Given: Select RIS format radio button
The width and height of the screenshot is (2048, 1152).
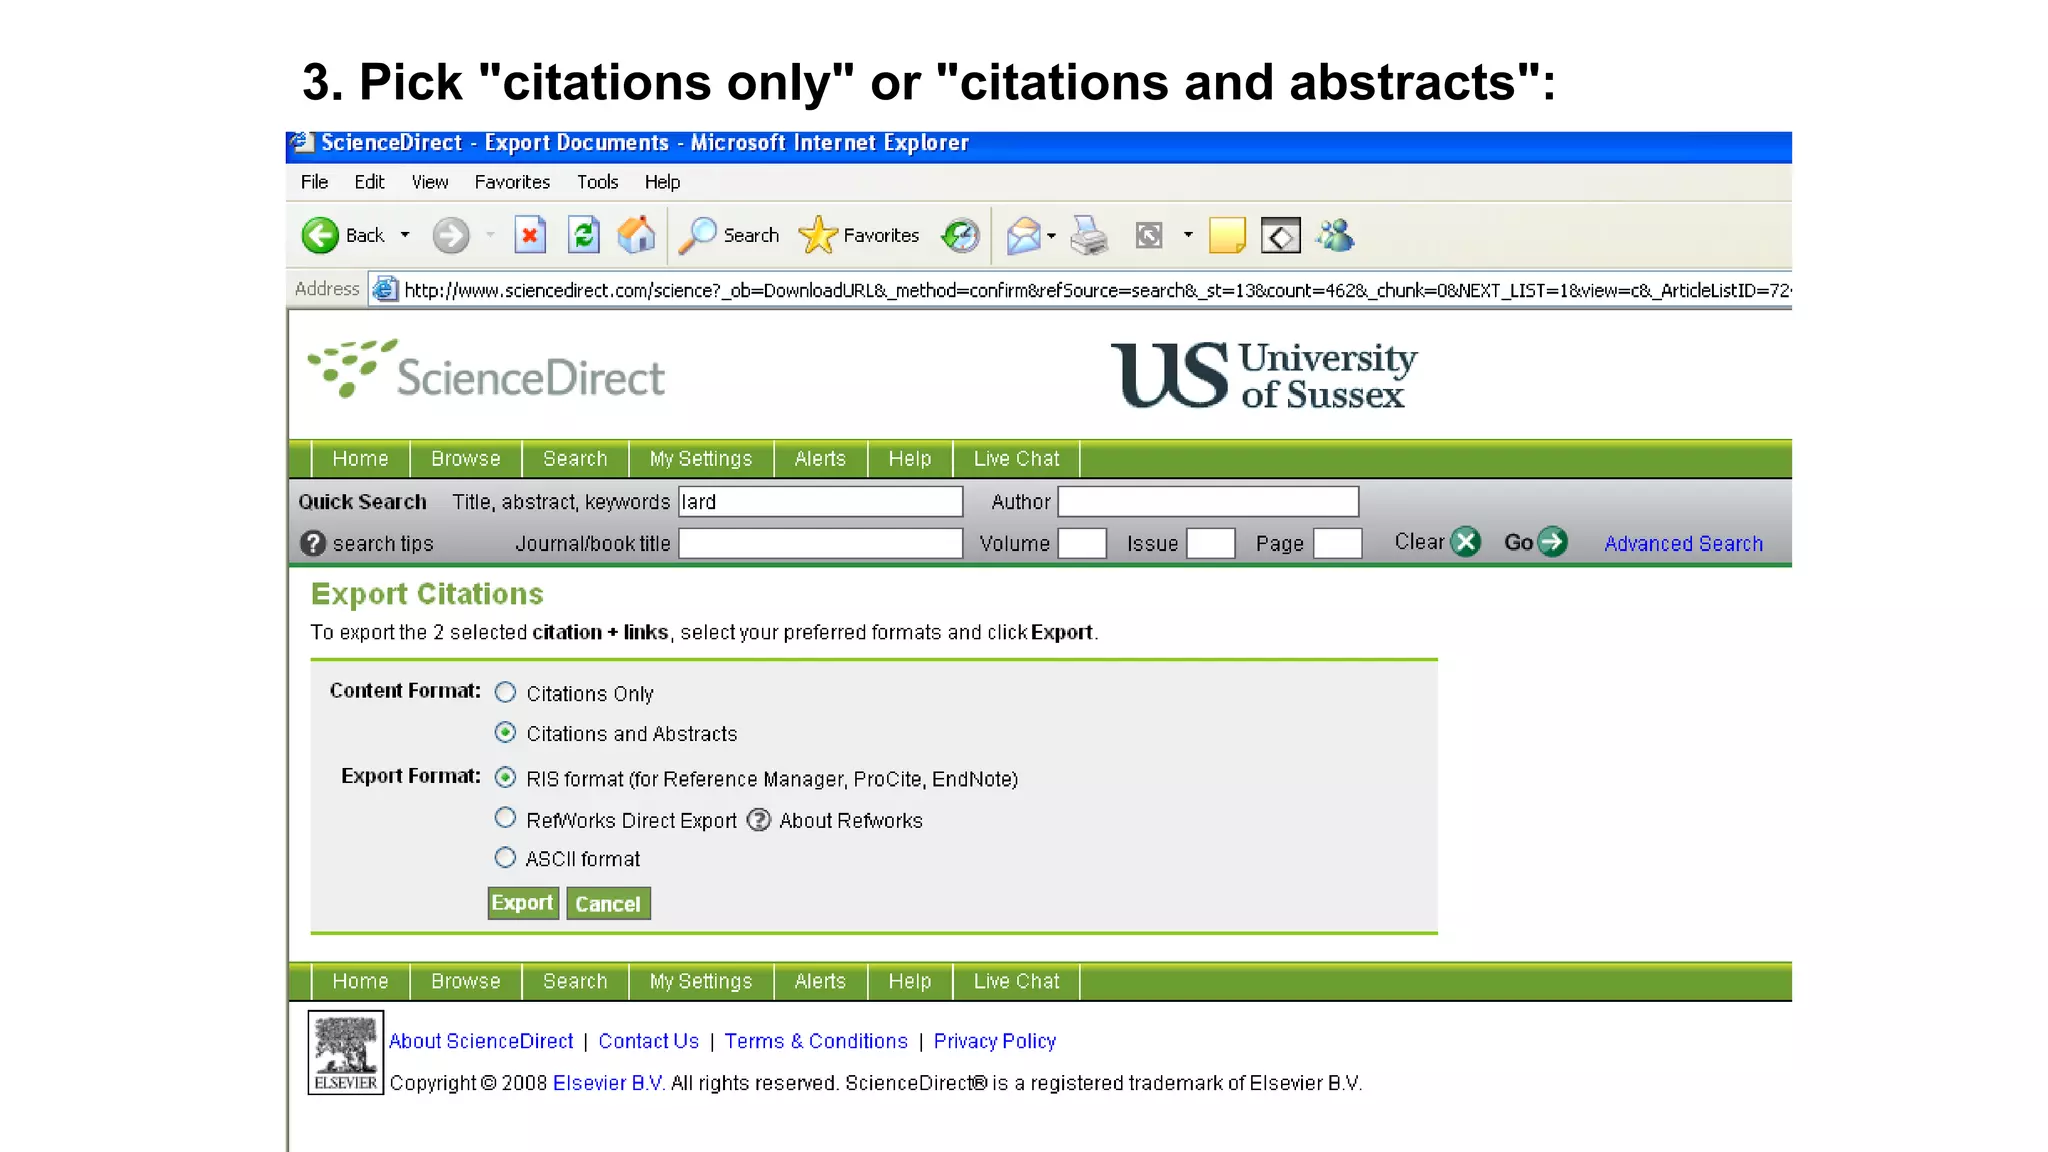Looking at the screenshot, I should click(505, 777).
